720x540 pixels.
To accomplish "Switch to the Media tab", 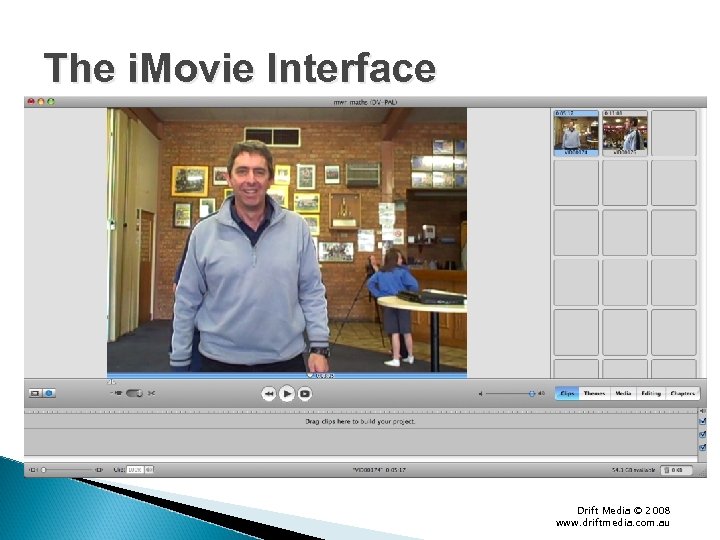I will tap(623, 394).
